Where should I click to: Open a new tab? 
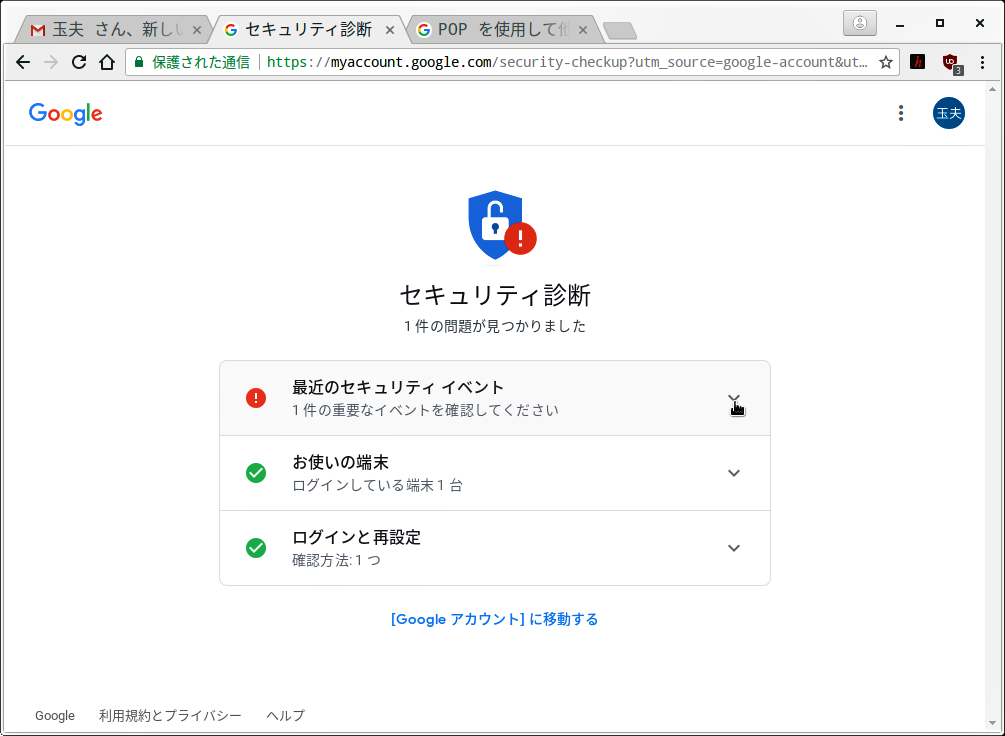coord(620,30)
